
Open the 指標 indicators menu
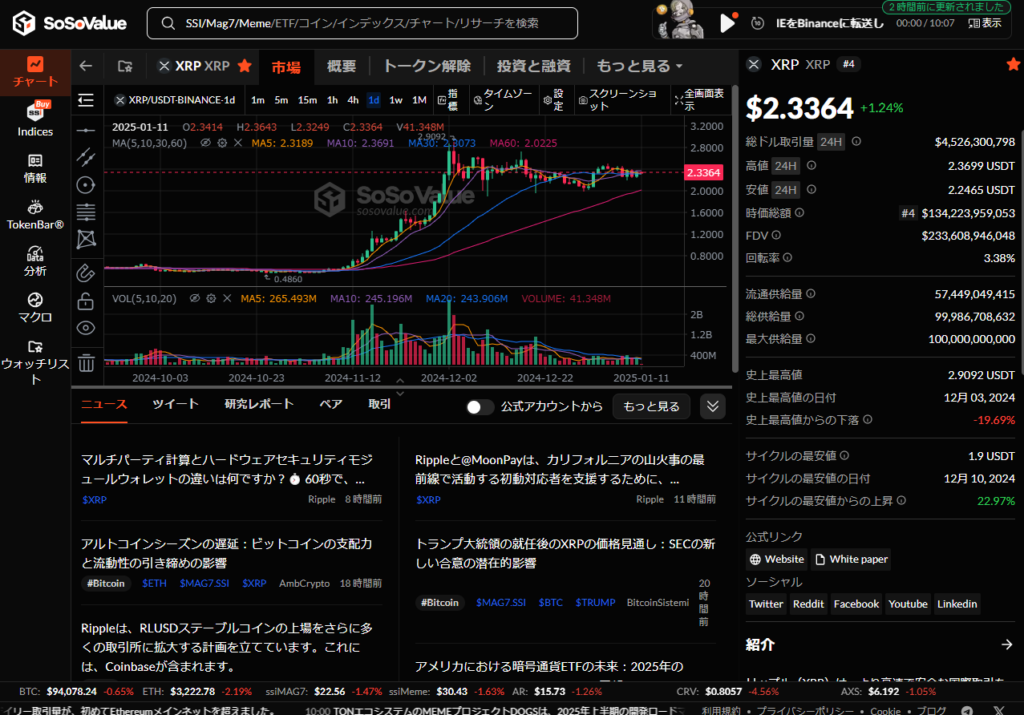[448, 100]
